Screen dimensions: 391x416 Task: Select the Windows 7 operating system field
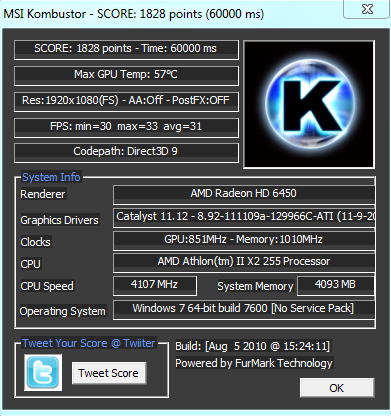point(244,310)
